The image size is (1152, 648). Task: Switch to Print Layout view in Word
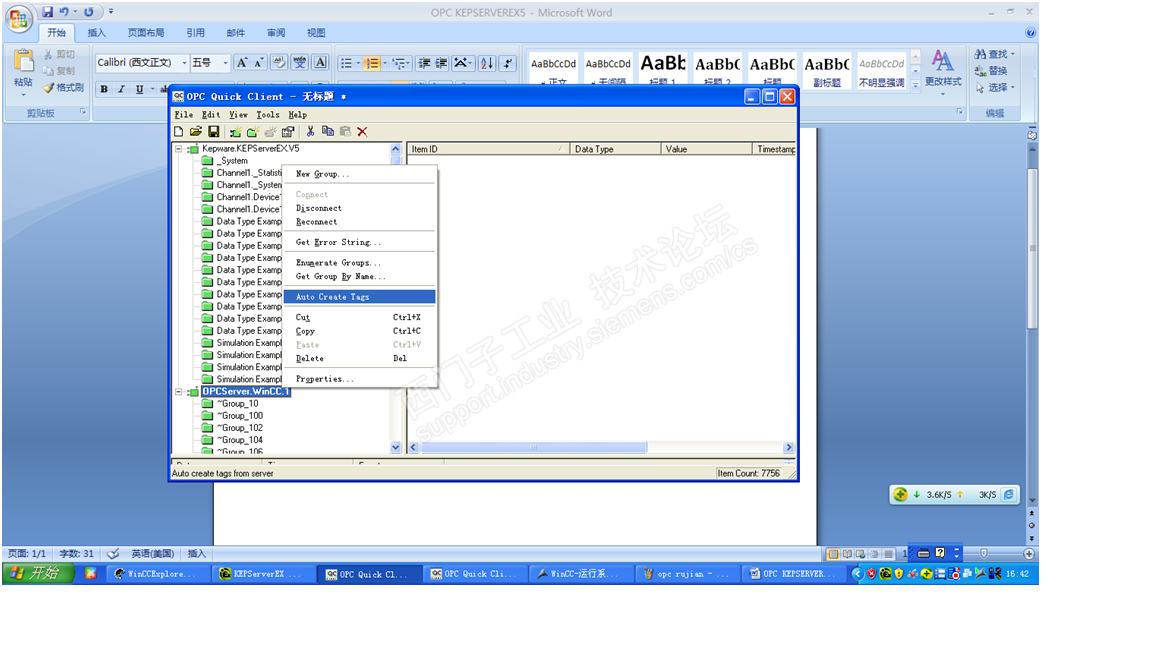833,553
